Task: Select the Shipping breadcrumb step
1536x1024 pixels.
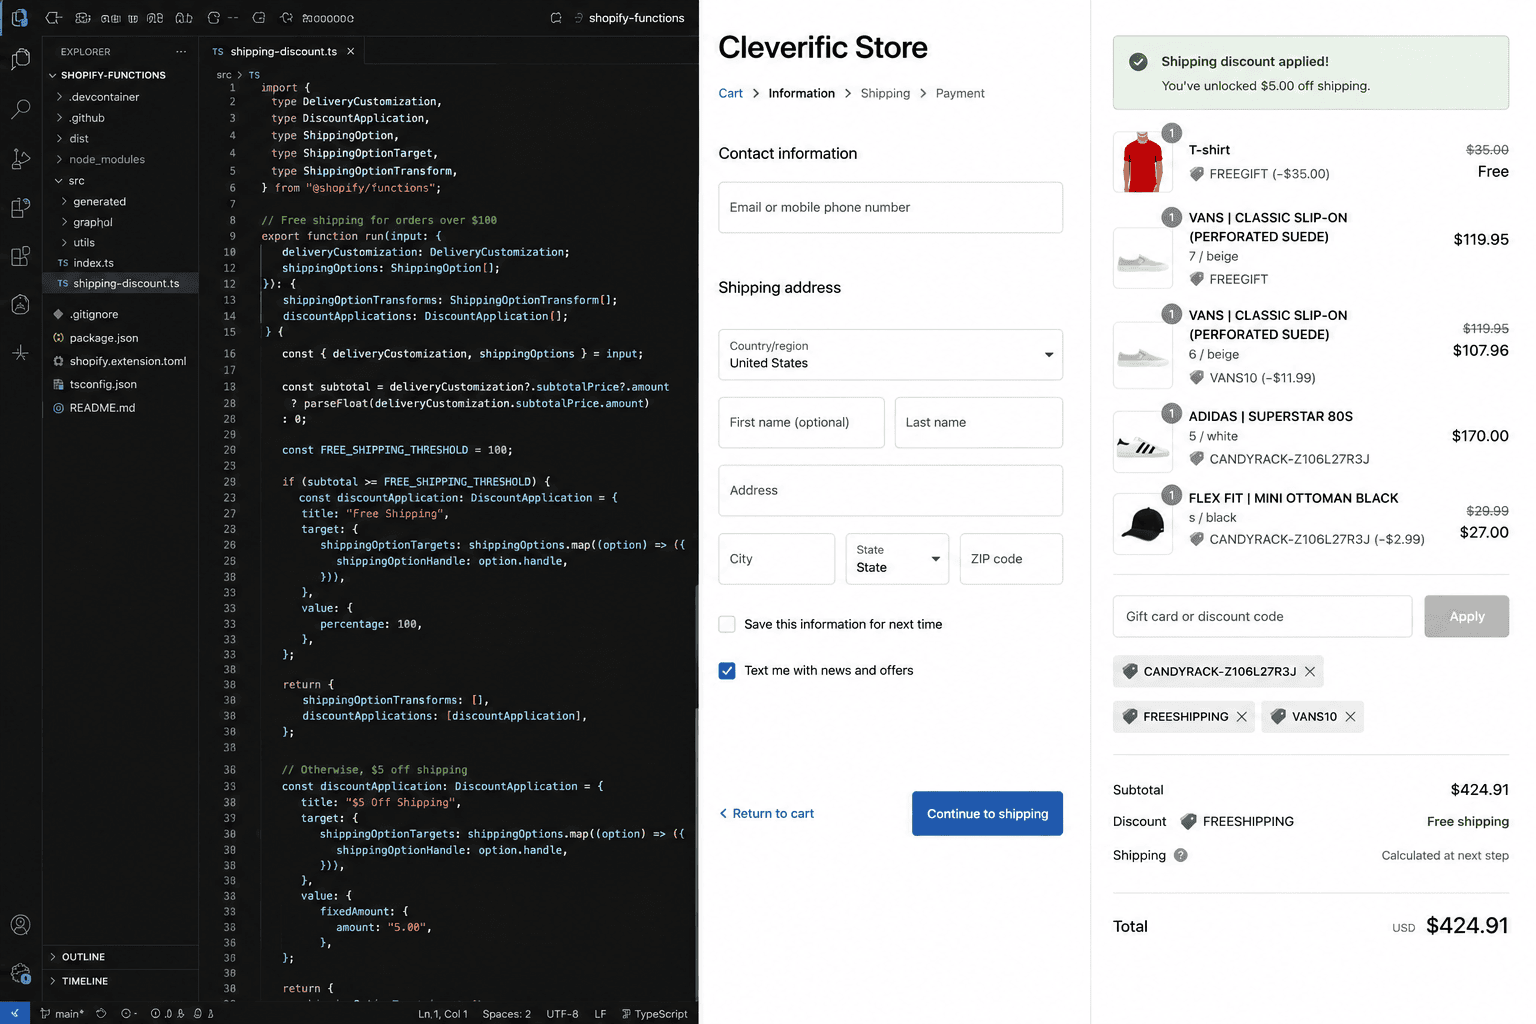Action: point(885,93)
